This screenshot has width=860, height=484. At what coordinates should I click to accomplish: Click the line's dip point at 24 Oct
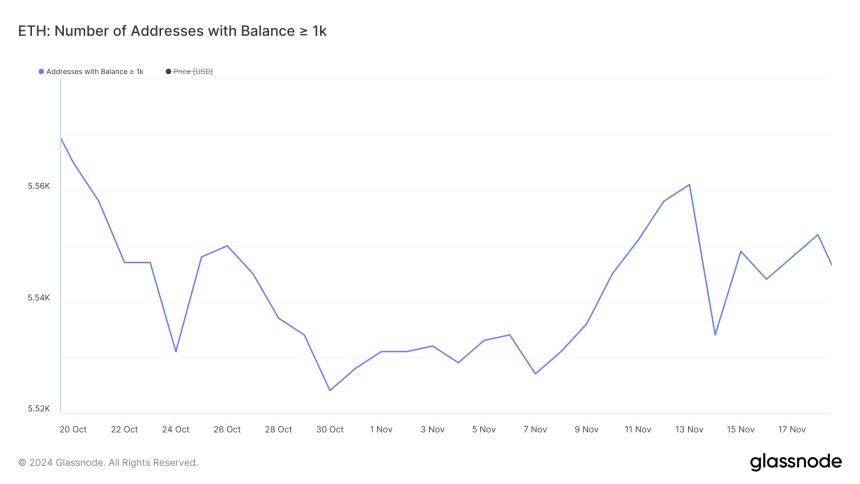pos(176,351)
